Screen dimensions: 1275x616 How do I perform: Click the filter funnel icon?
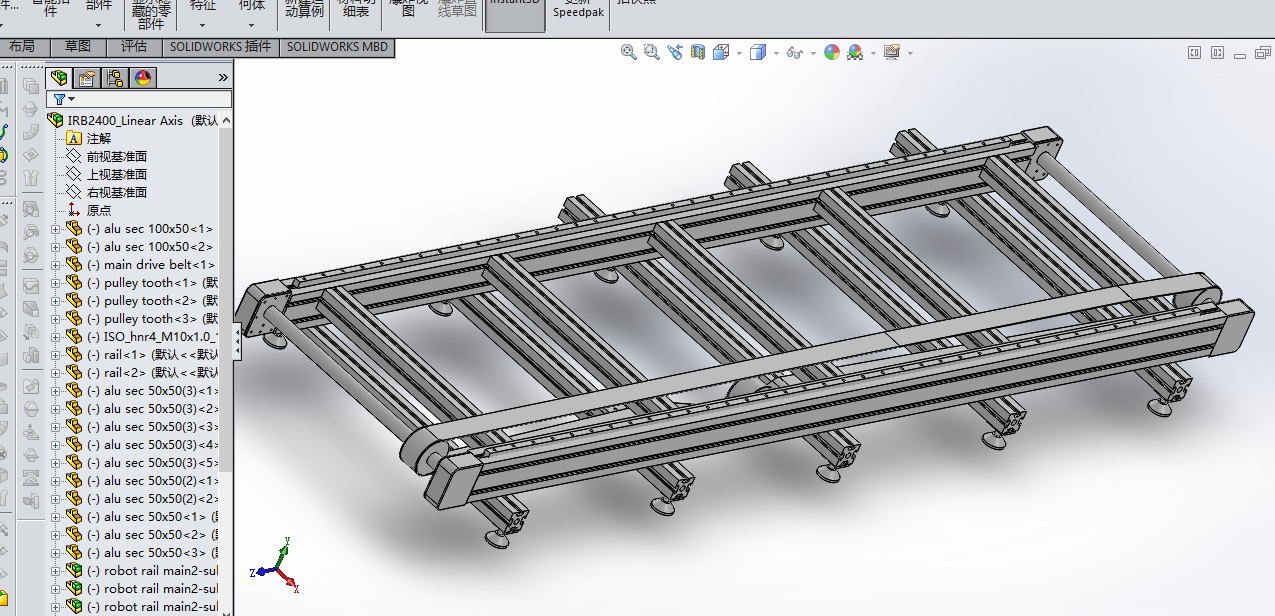point(59,99)
